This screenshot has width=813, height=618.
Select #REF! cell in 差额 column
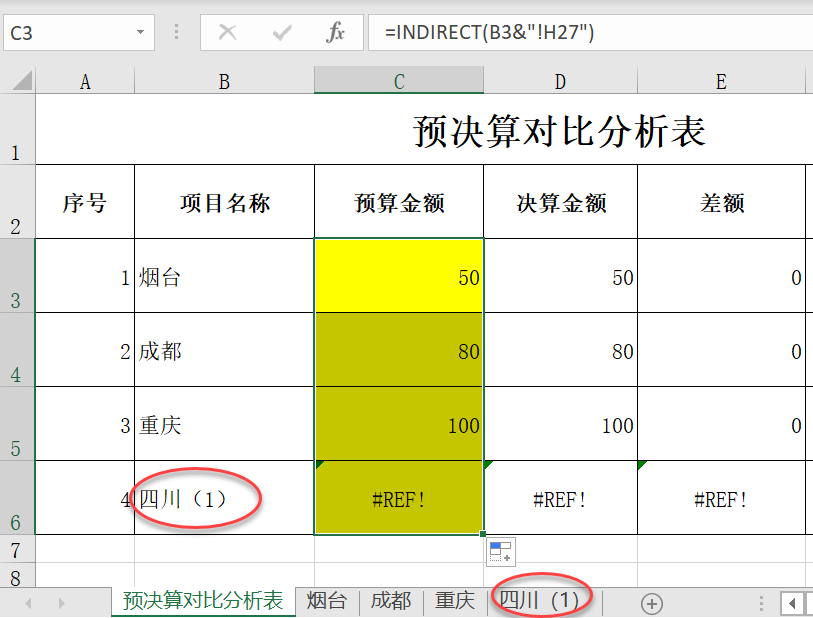[x=721, y=498]
